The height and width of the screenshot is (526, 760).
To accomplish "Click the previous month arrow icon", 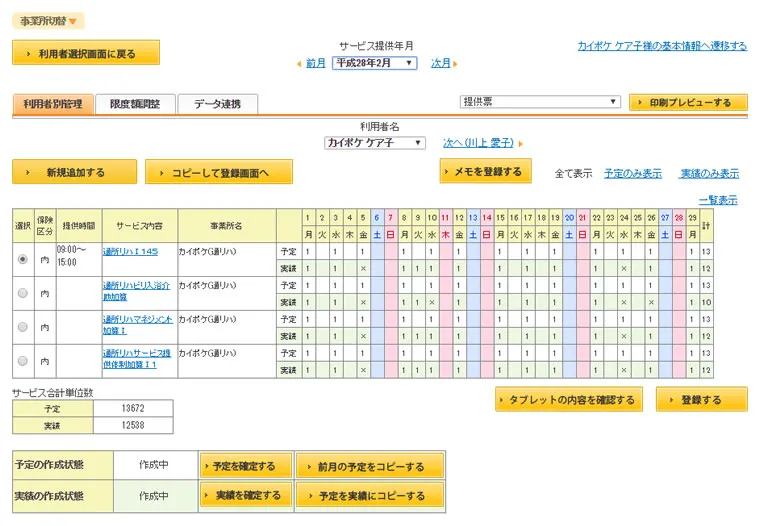I will point(299,64).
